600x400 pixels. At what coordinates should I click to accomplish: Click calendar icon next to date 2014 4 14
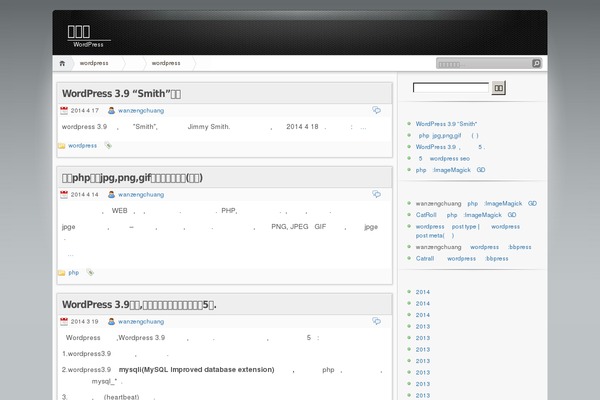(x=64, y=194)
